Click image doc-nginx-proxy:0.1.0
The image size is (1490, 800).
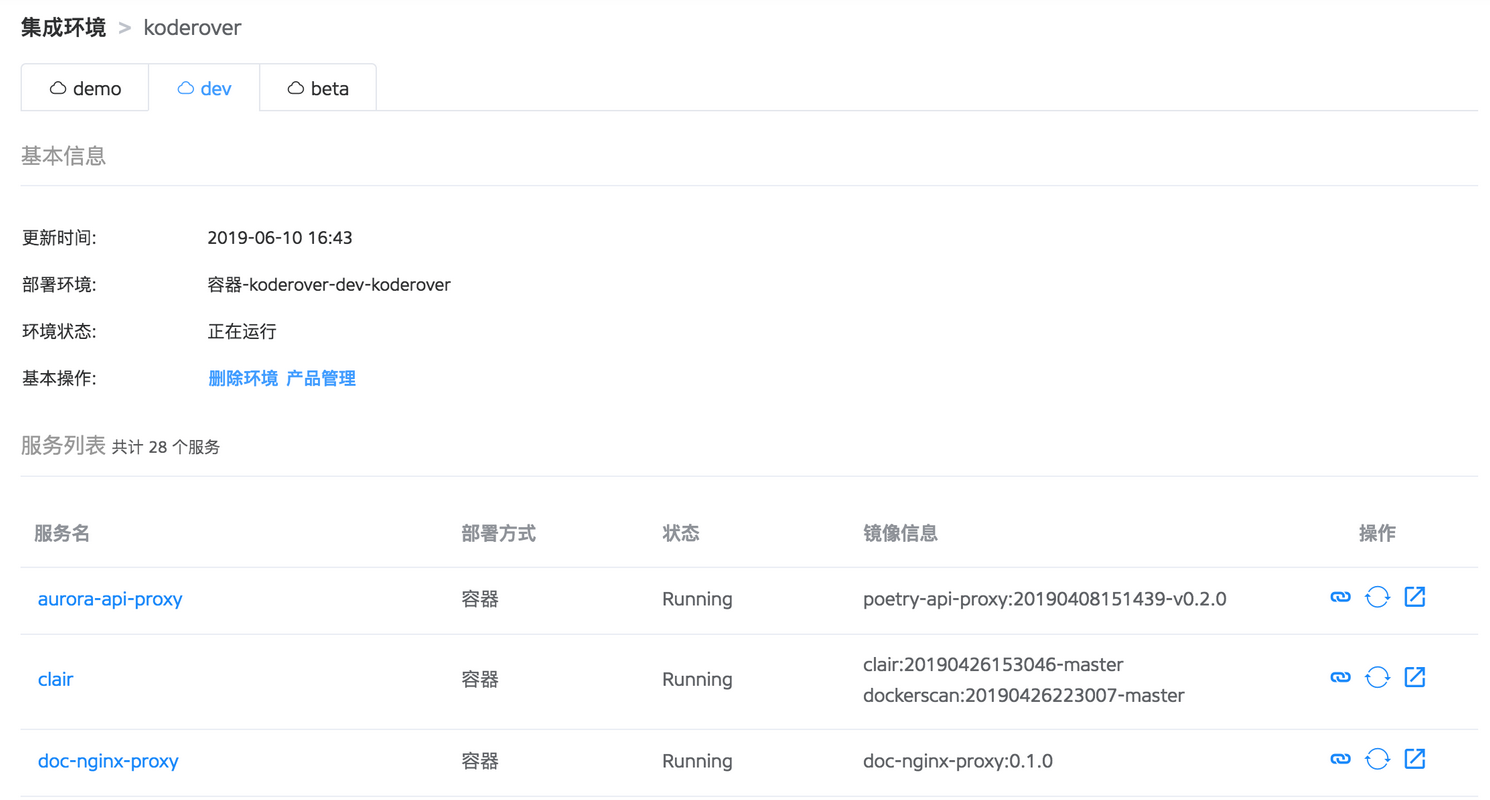click(x=958, y=761)
